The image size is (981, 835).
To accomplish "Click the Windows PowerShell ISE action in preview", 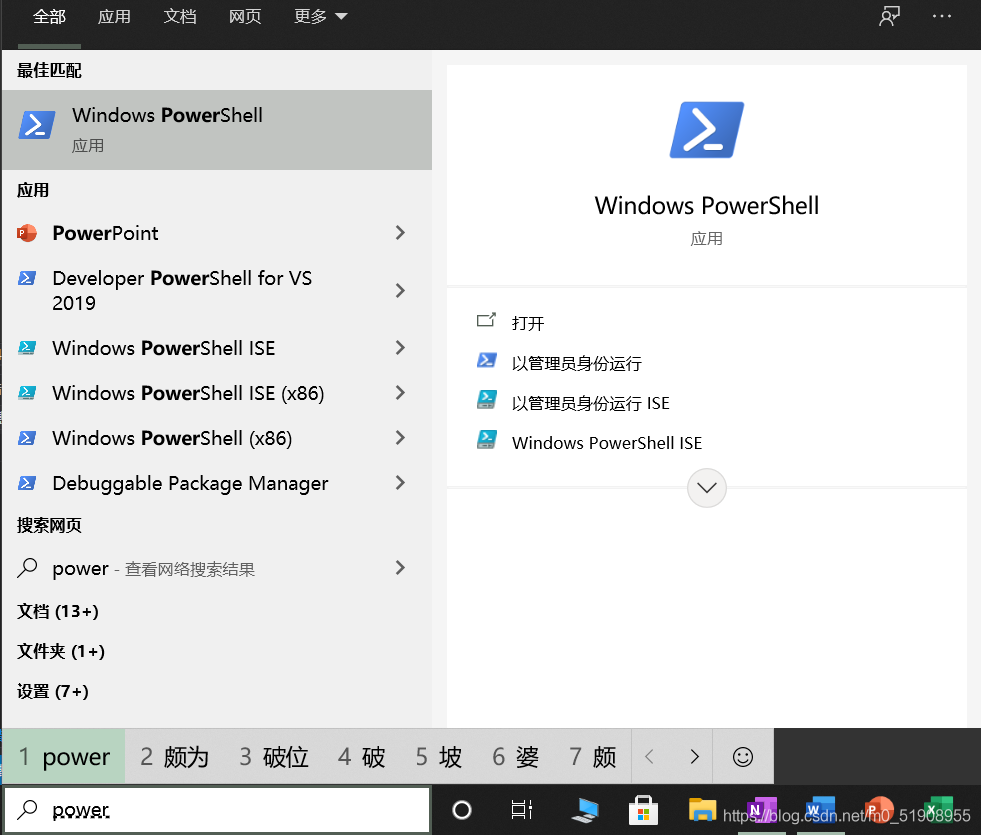I will point(606,443).
